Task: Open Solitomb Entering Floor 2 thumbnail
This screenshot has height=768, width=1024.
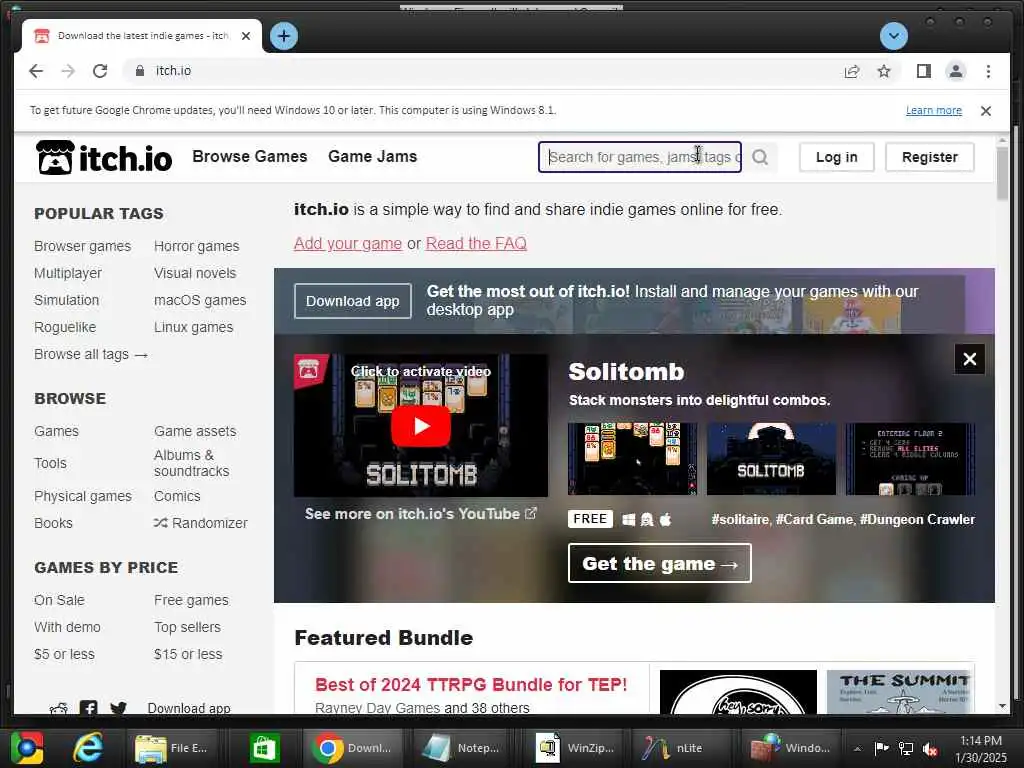Action: [910, 458]
